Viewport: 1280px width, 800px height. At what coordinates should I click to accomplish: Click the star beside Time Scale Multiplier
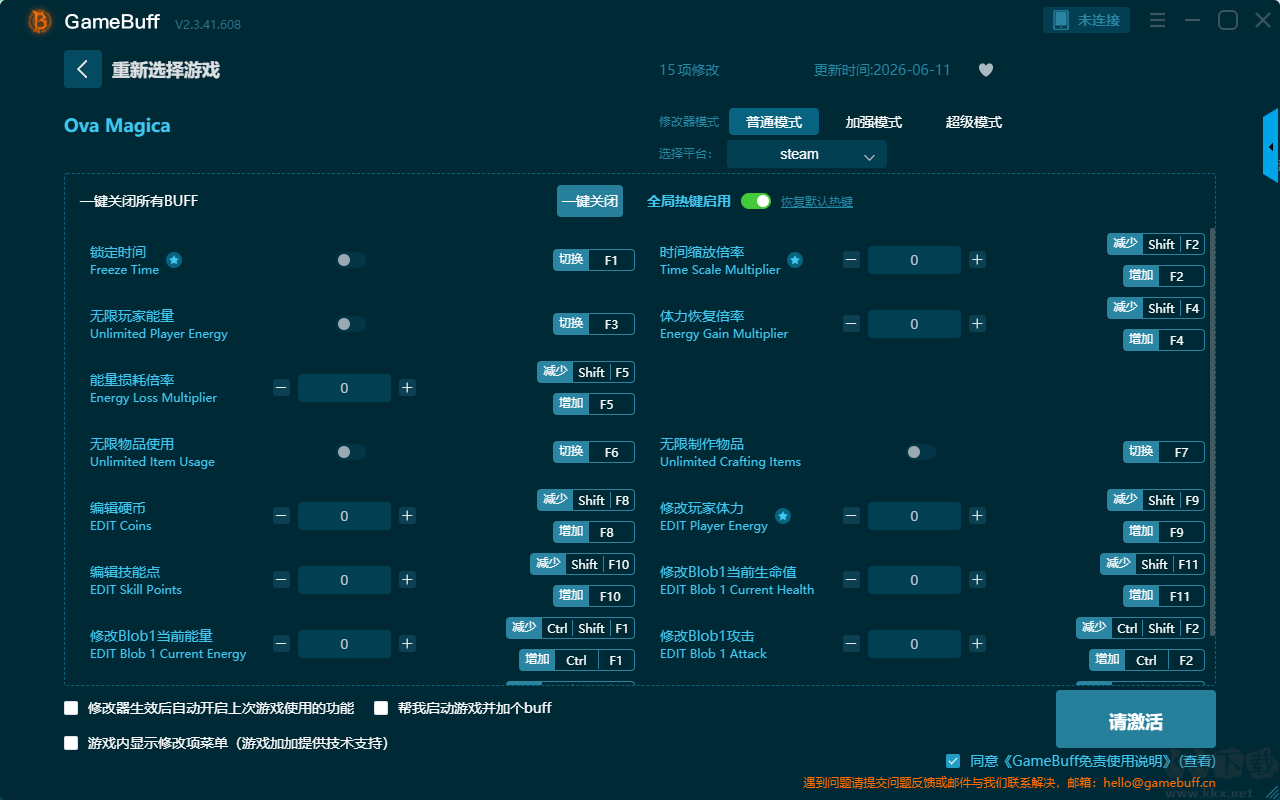click(795, 260)
